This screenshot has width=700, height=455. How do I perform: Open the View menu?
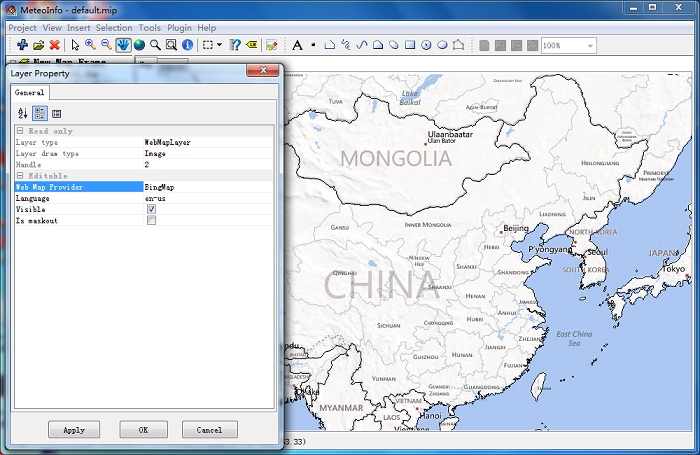[52, 28]
